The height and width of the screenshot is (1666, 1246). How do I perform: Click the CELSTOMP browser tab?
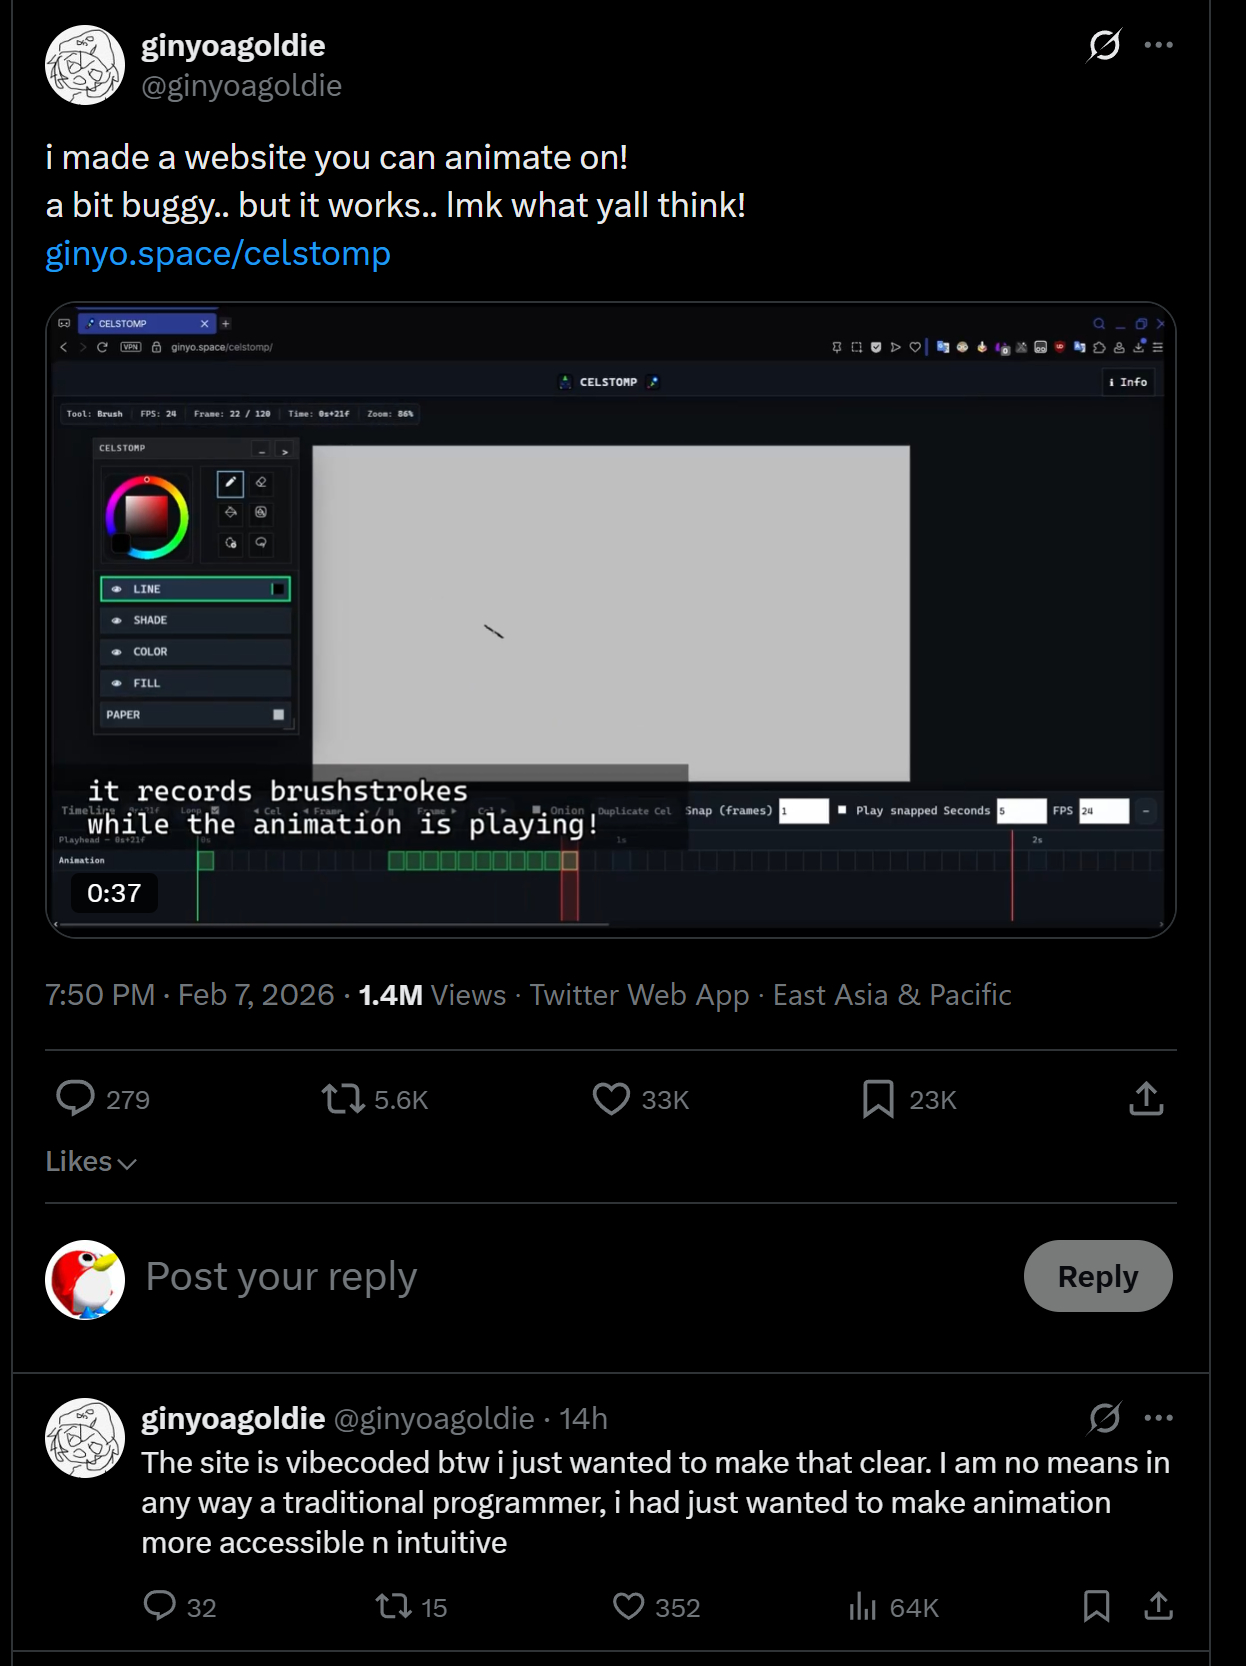140,324
